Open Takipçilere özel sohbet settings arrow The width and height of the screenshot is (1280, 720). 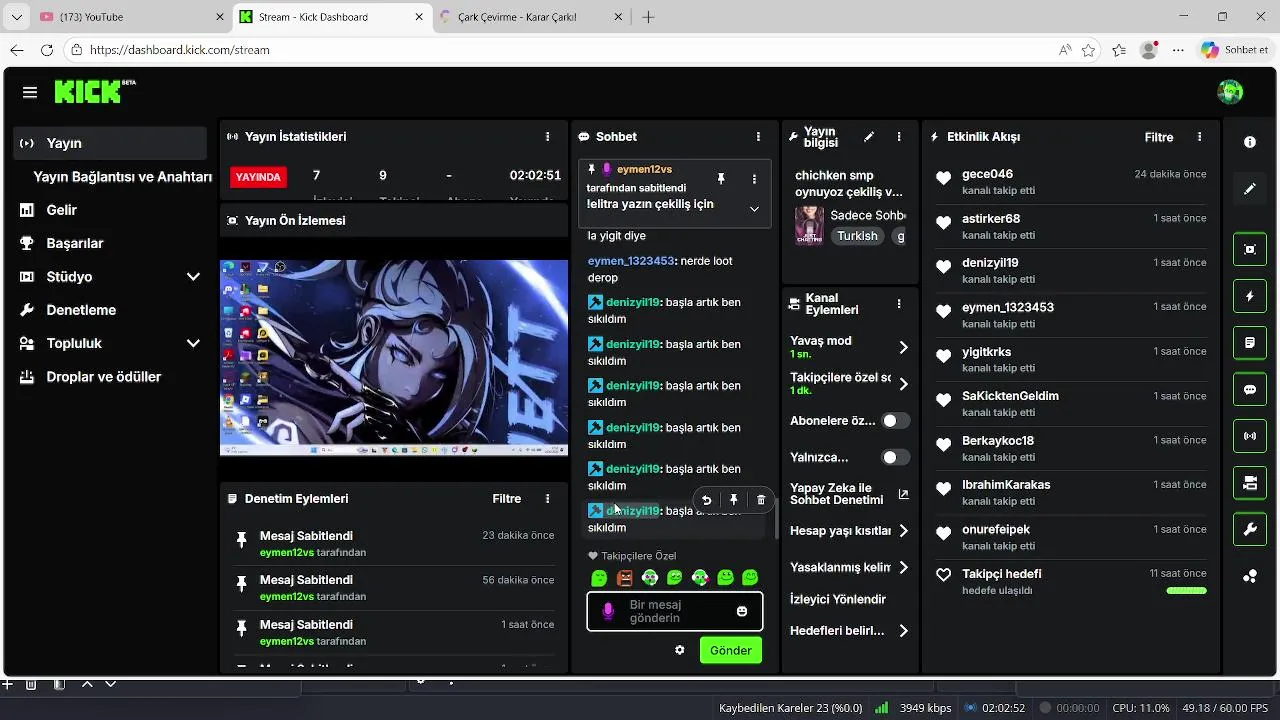(x=903, y=384)
